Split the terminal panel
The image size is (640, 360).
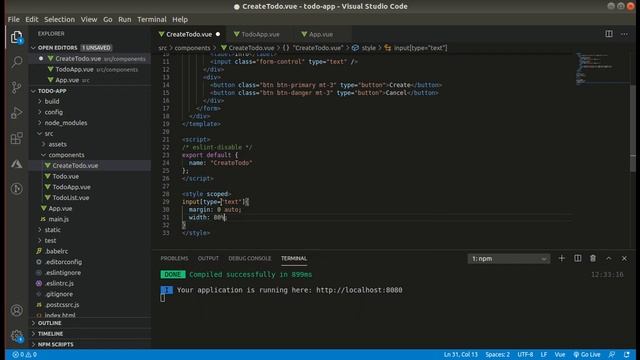pos(578,258)
